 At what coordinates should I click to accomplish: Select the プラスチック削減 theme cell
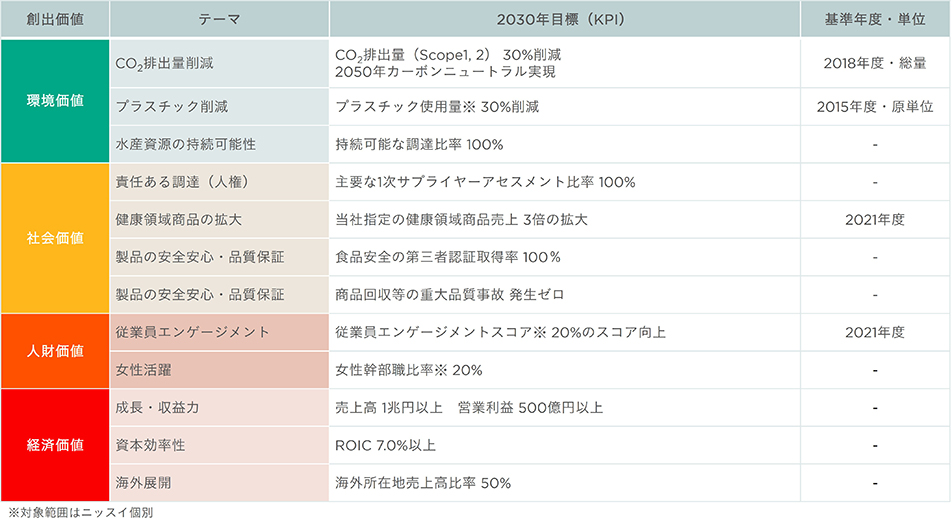tap(219, 107)
